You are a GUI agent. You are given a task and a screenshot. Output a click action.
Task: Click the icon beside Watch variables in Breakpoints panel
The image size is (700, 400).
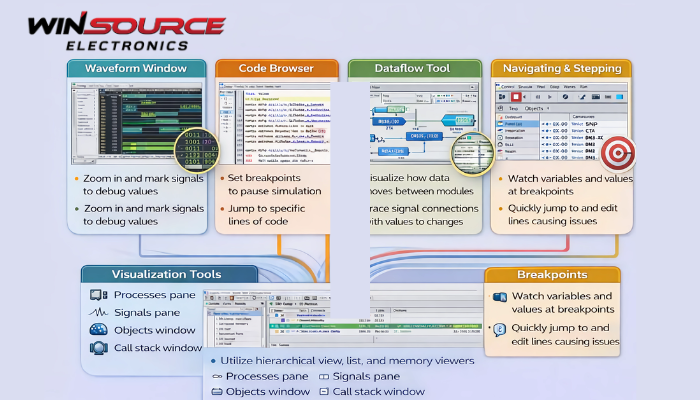pyautogui.click(x=499, y=296)
